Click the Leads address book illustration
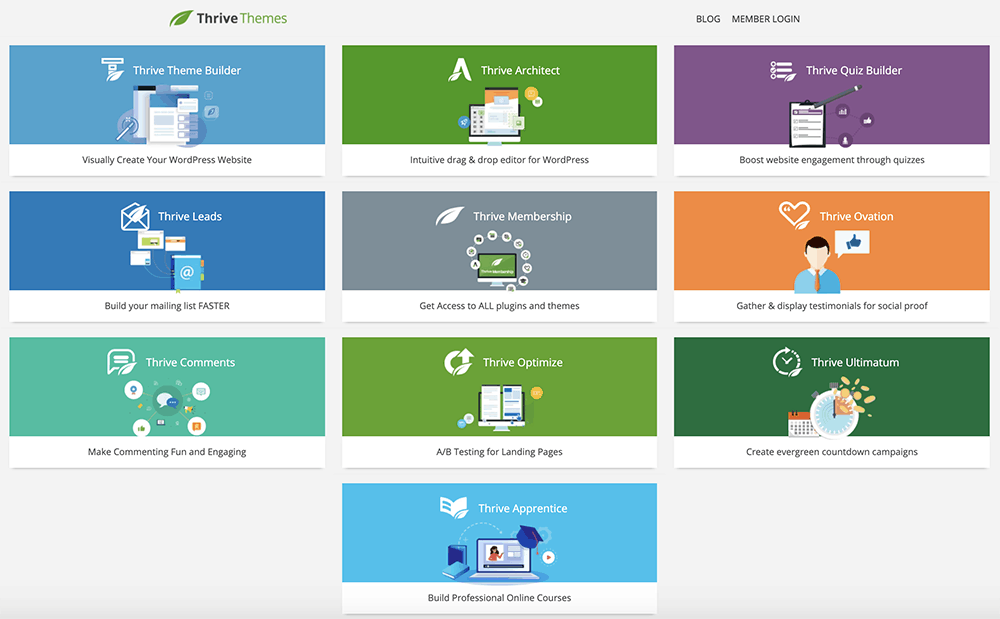Screen dimensions: 1000x619 click(x=167, y=261)
